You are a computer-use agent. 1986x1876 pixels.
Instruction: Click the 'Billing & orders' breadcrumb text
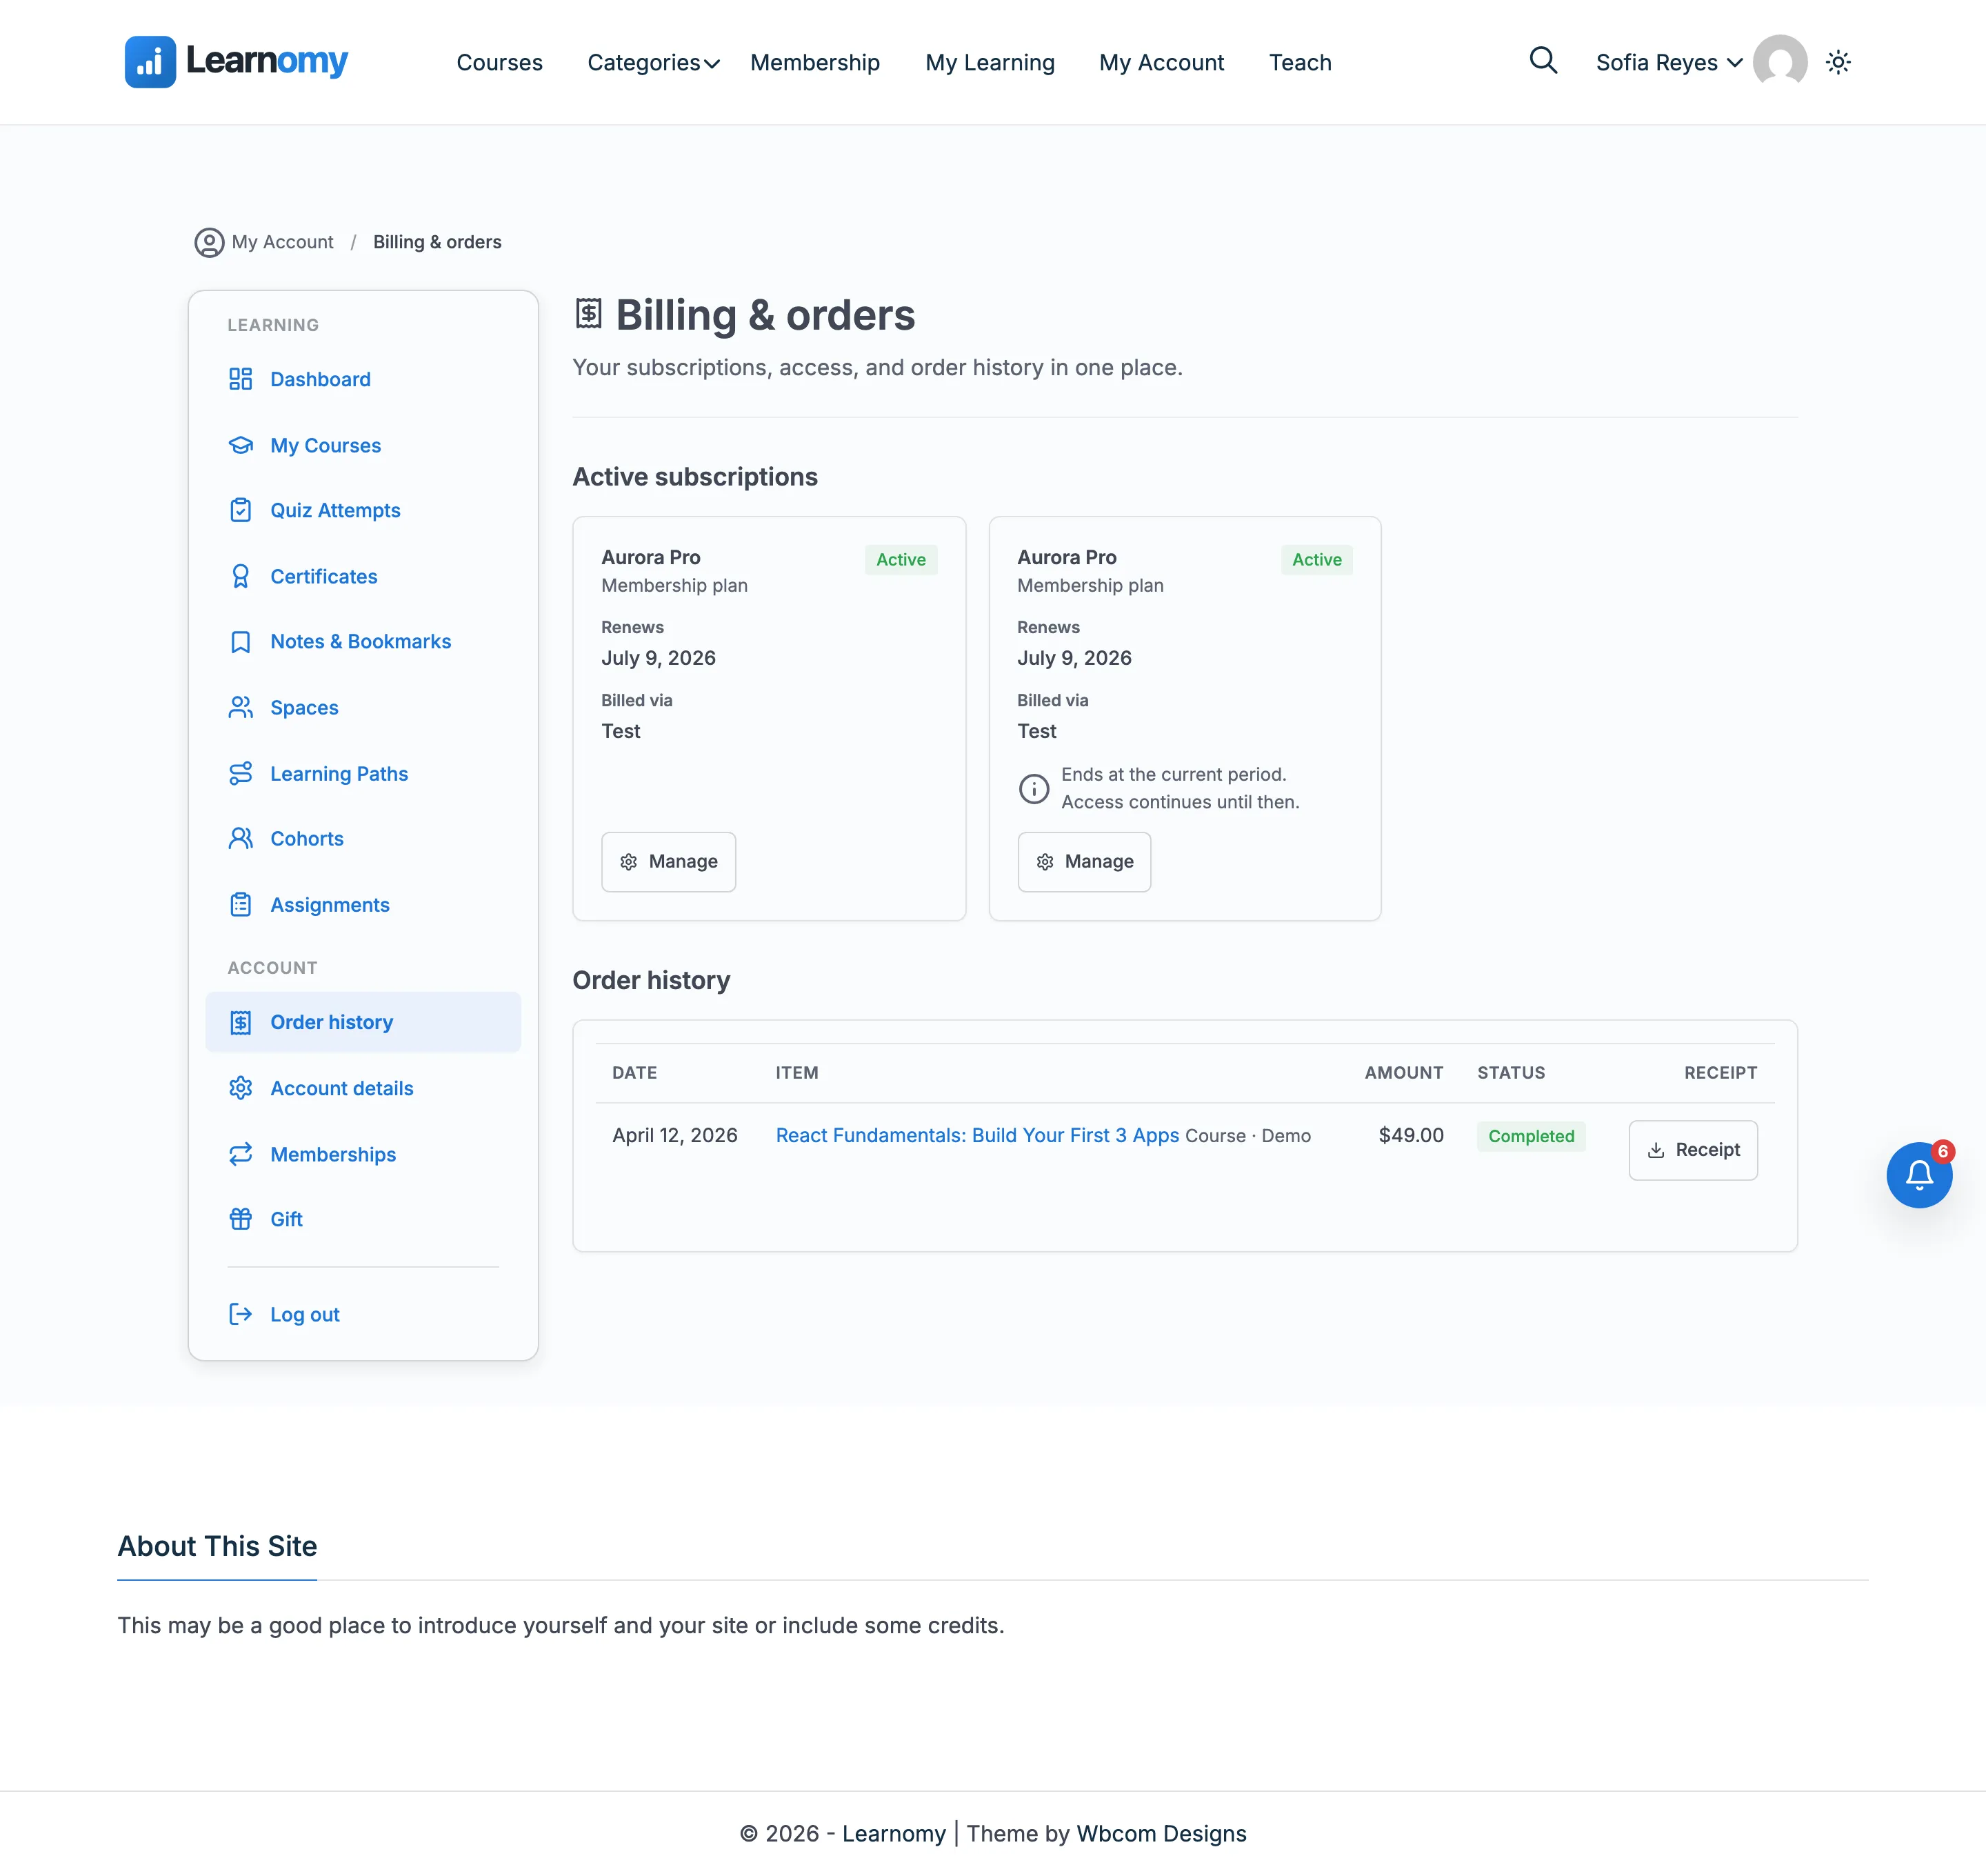(x=437, y=242)
